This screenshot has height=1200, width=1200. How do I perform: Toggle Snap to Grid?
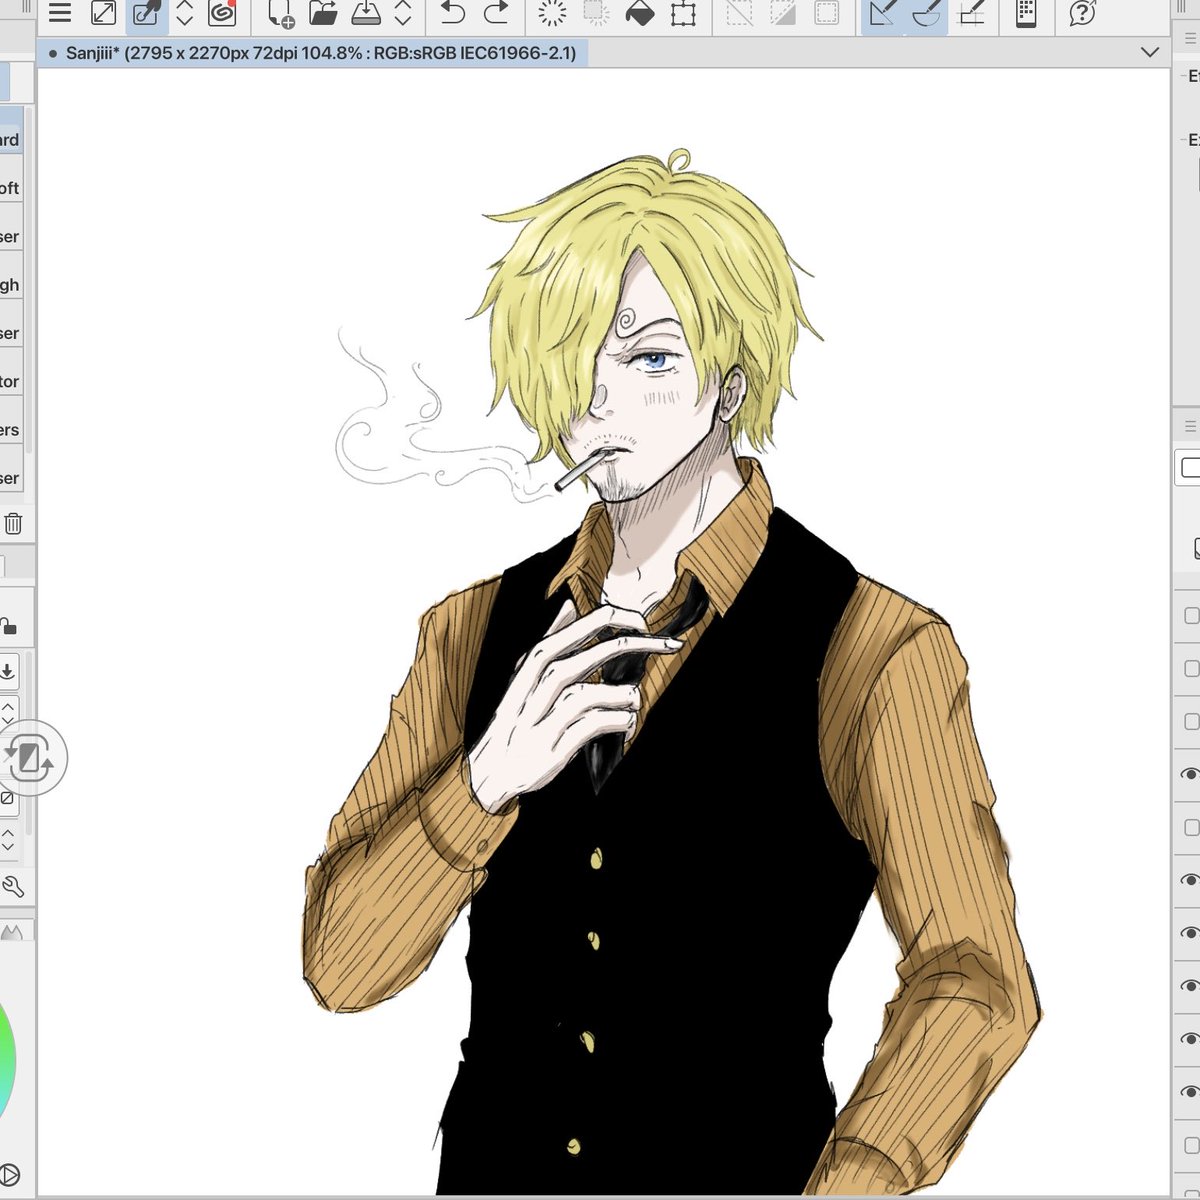pyautogui.click(x=971, y=13)
